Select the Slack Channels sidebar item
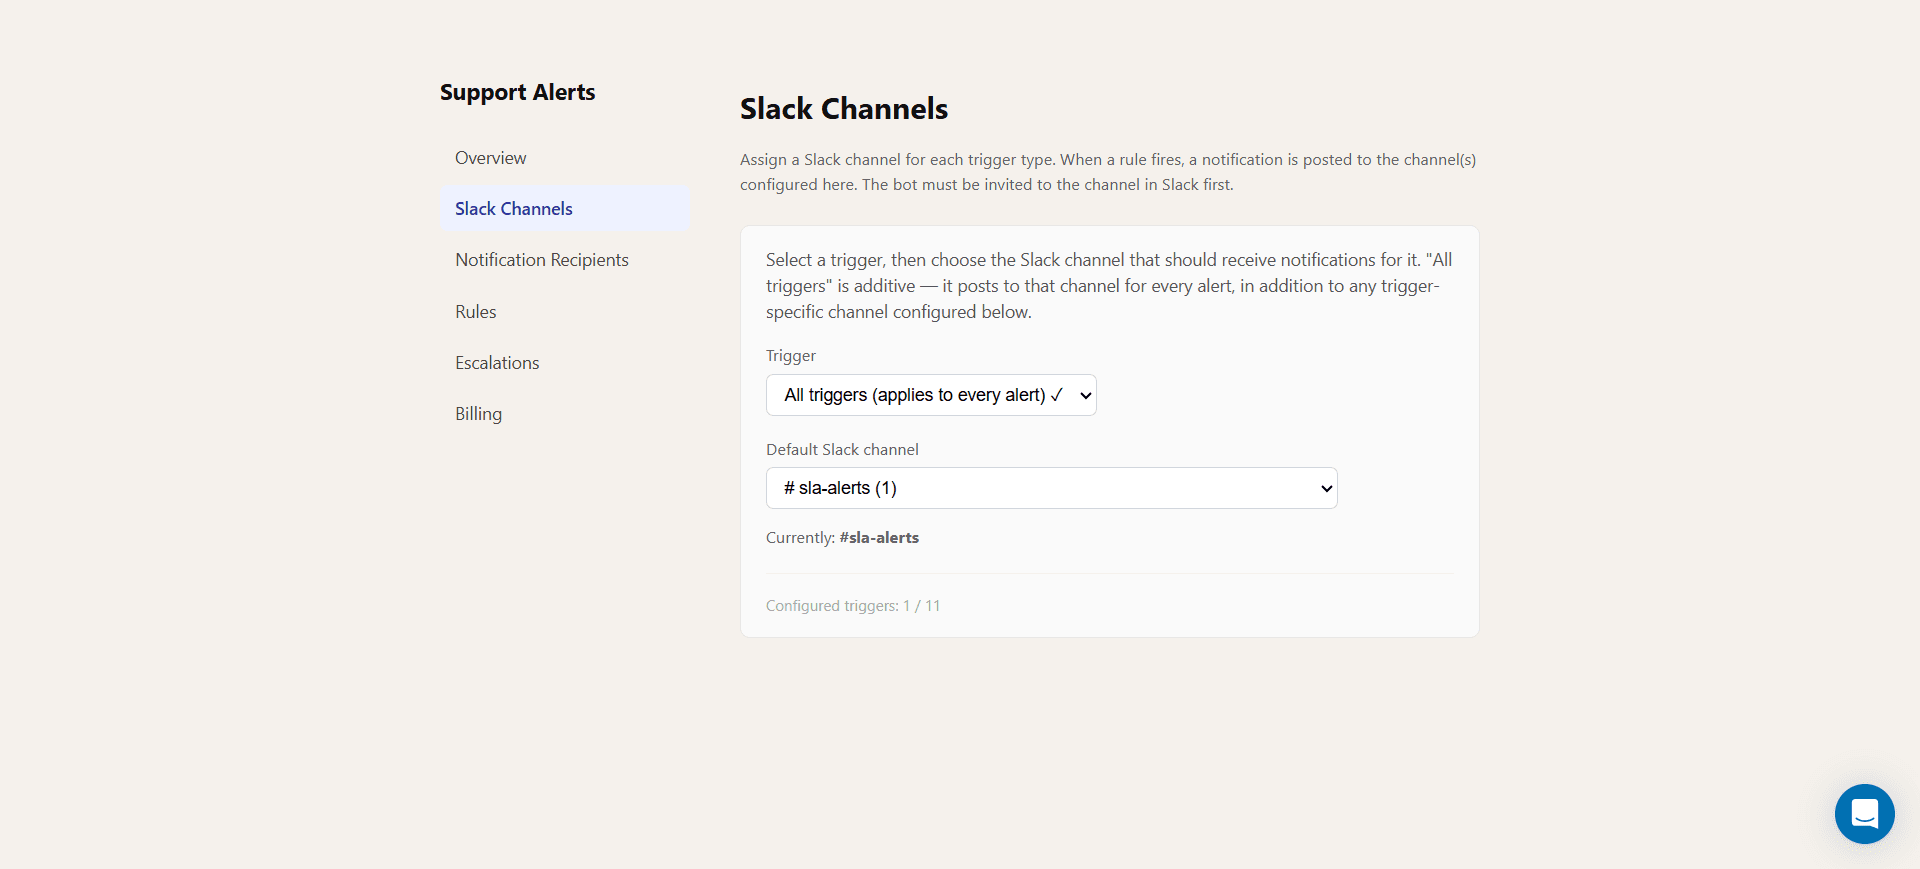1920x869 pixels. pos(565,209)
